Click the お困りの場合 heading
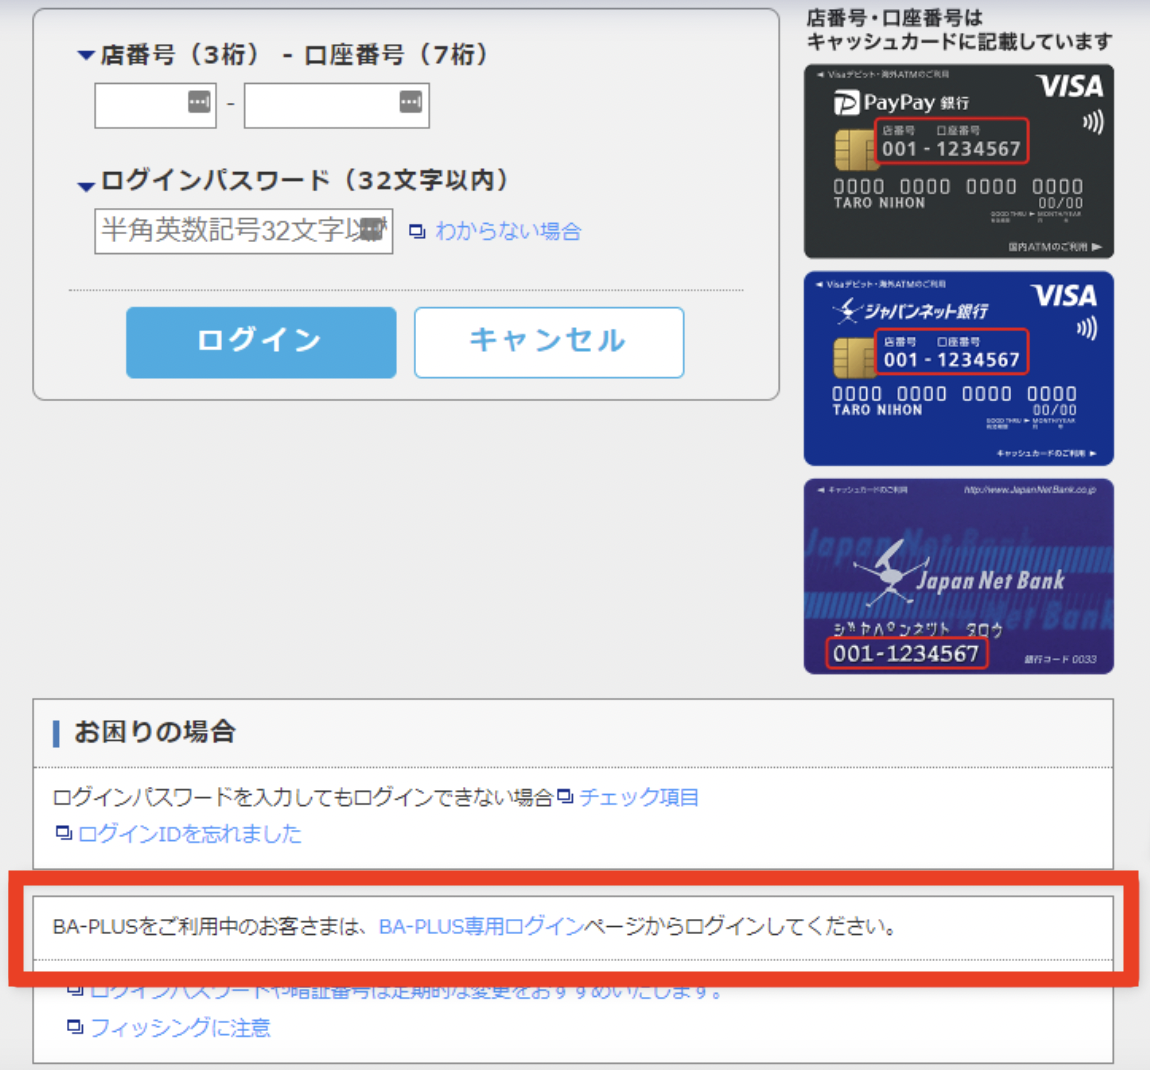This screenshot has width=1150, height=1070. click(x=155, y=732)
